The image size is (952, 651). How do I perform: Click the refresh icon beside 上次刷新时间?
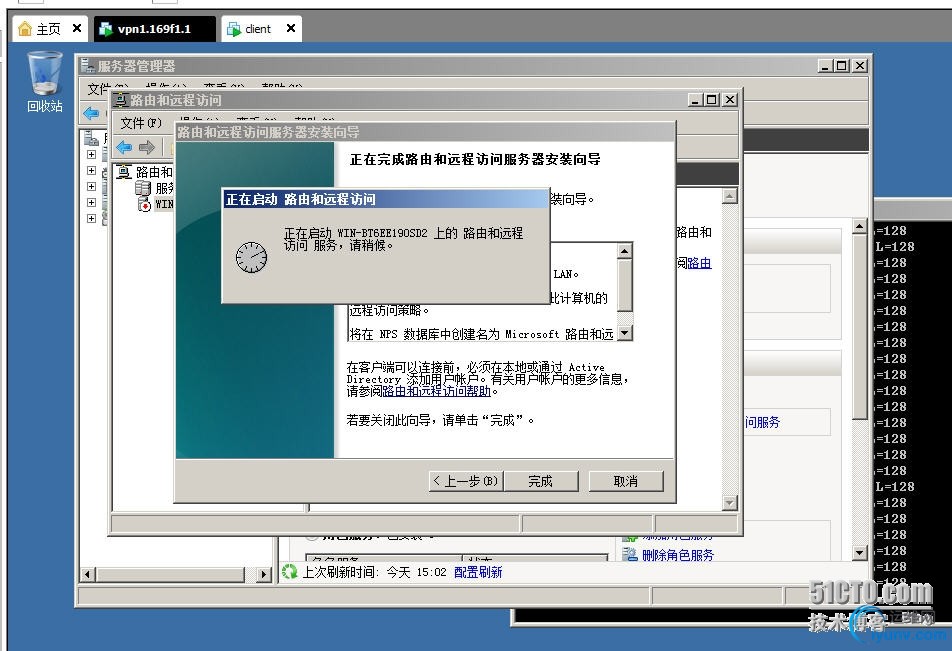290,571
